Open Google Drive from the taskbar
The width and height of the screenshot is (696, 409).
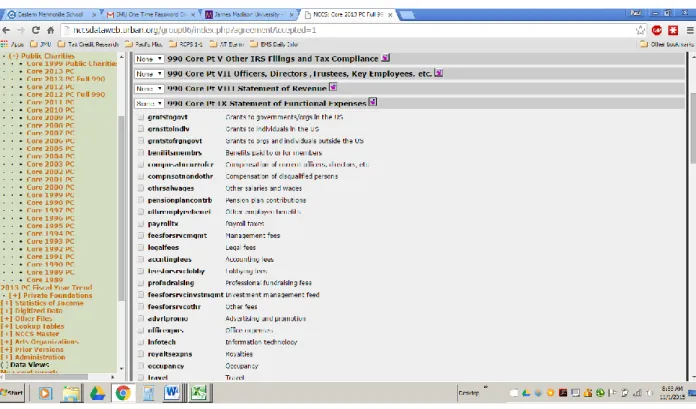(x=97, y=393)
